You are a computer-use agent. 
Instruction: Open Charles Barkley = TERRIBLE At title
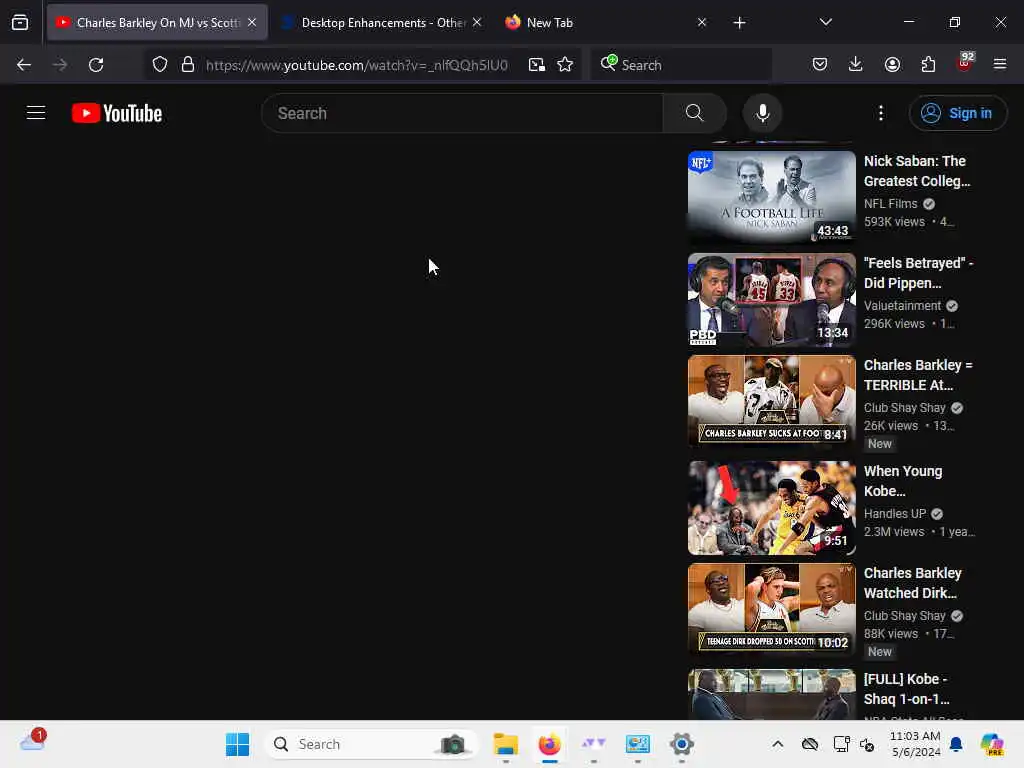(x=918, y=375)
